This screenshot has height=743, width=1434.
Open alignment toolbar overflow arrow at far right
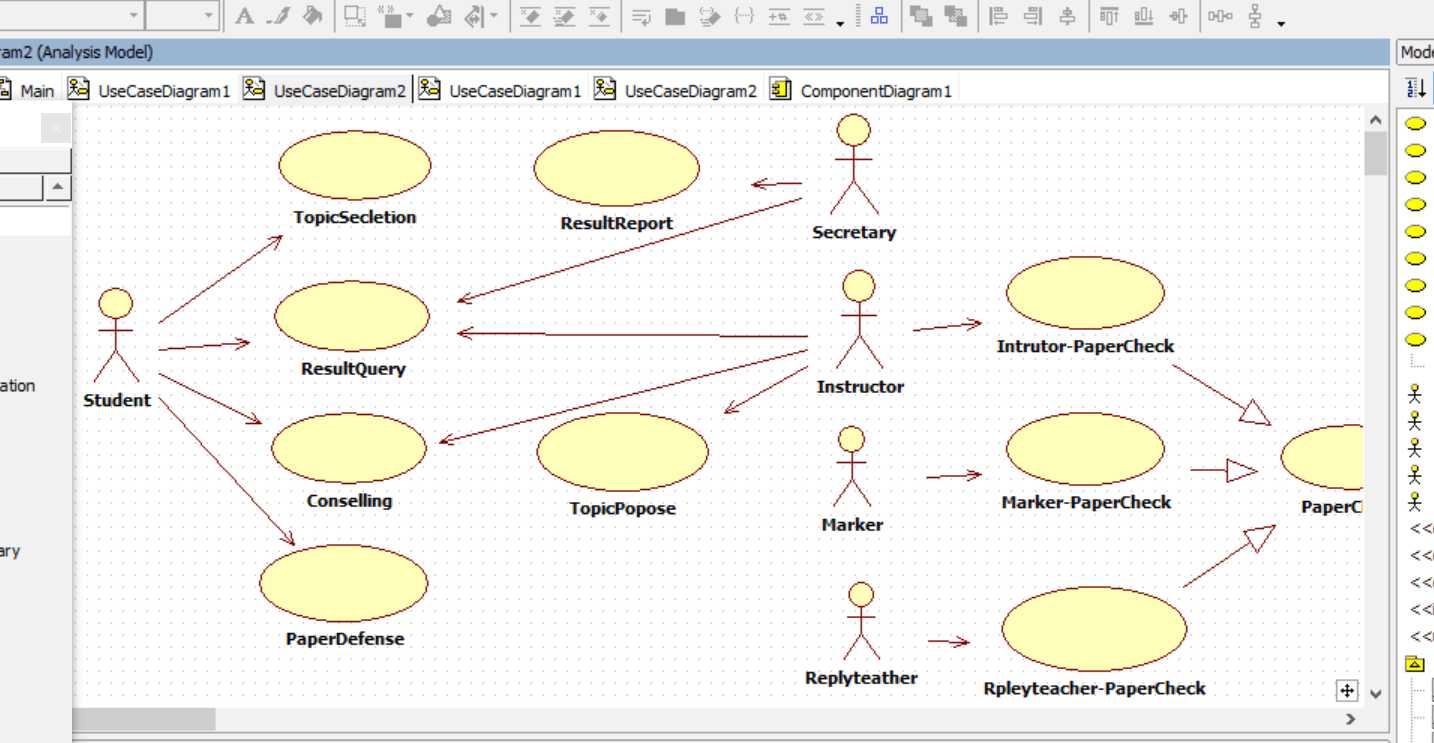point(1281,22)
